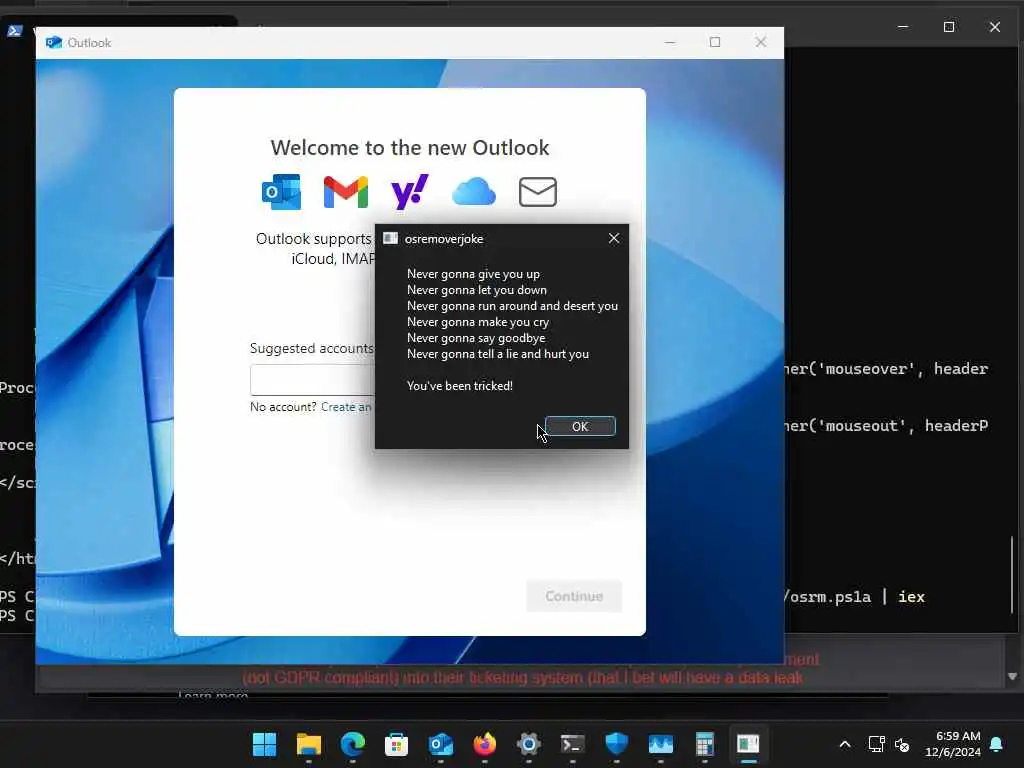Open the Windows Start menu
Image resolution: width=1024 pixels, height=768 pixels.
264,744
